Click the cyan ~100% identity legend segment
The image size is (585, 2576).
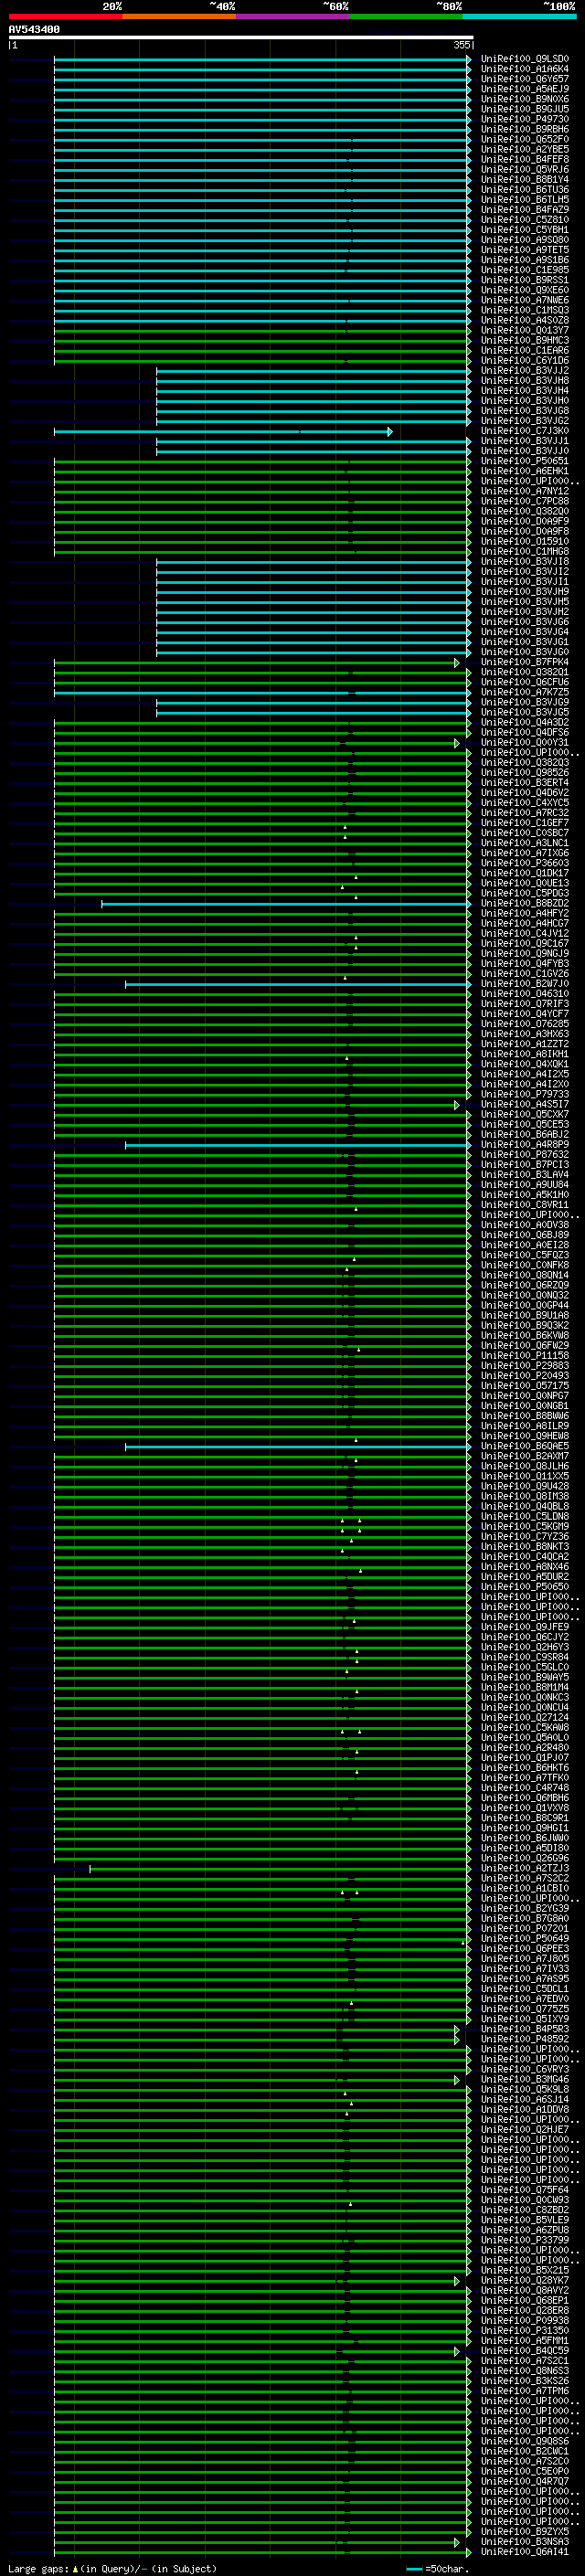520,16
